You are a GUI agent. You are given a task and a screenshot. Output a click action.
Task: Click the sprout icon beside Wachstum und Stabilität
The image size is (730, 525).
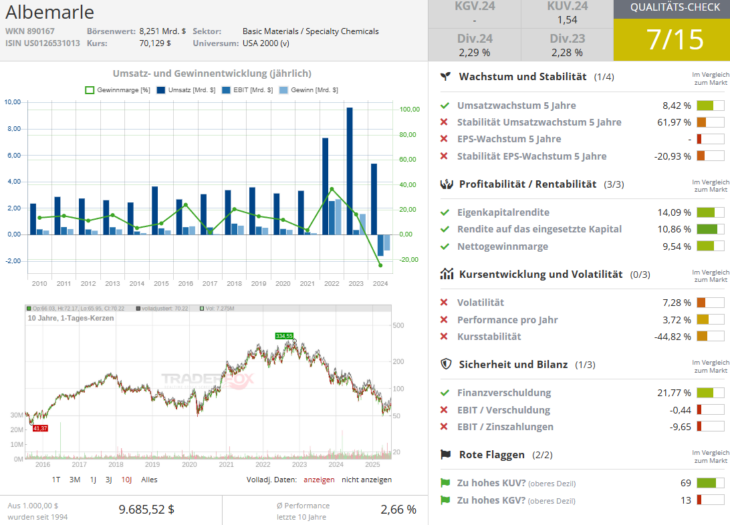coord(446,76)
